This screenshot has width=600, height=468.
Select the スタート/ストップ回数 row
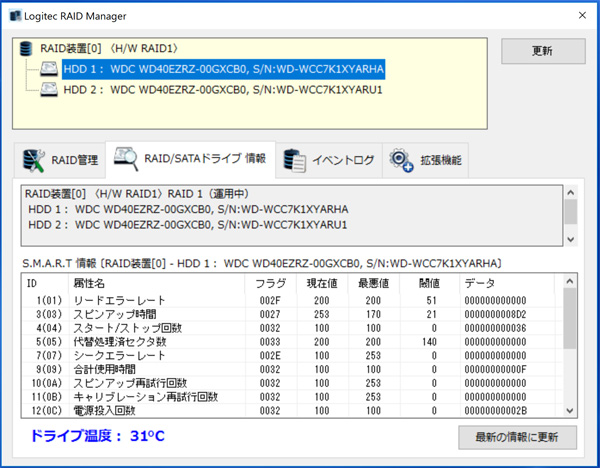tap(292, 328)
